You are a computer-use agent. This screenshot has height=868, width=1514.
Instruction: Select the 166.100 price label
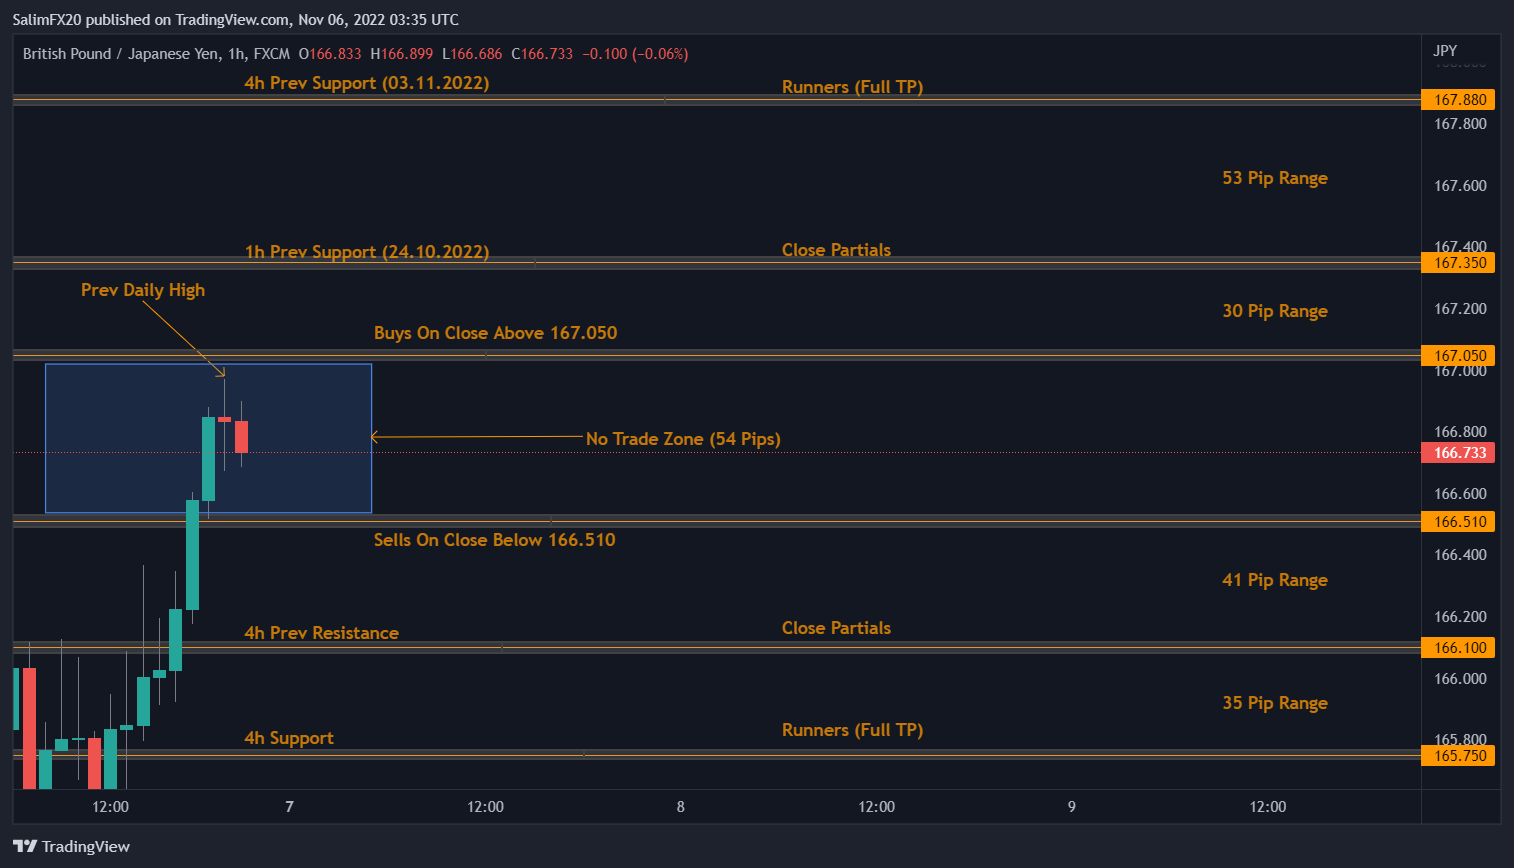(x=1459, y=648)
